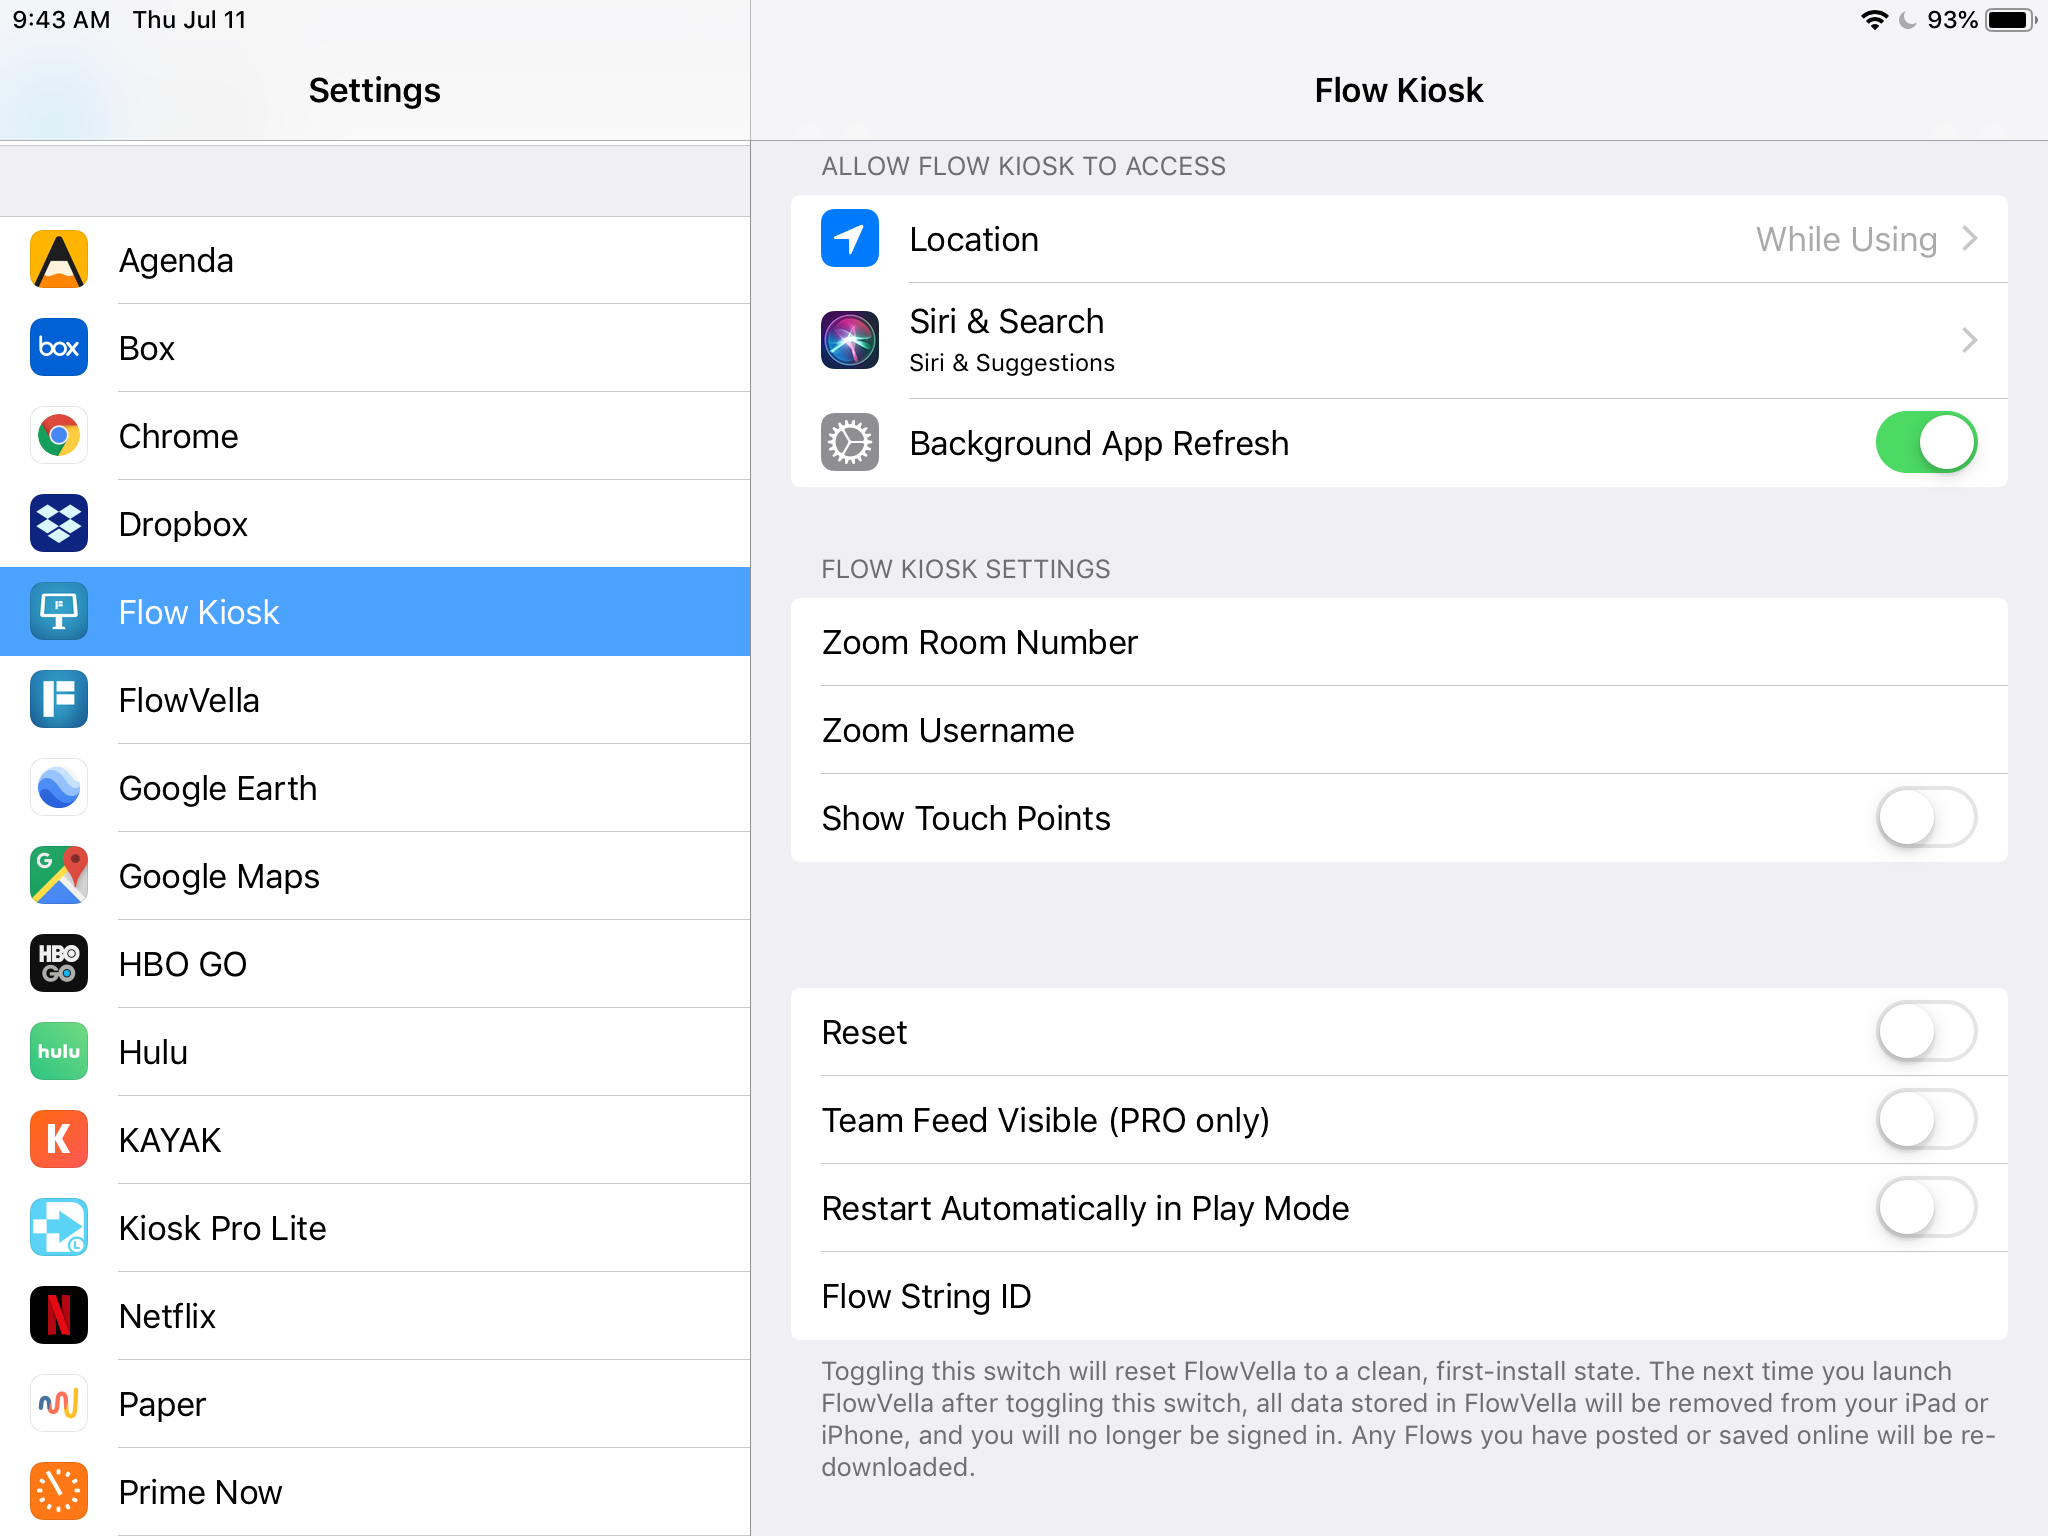Open Google Earth settings

(375, 788)
